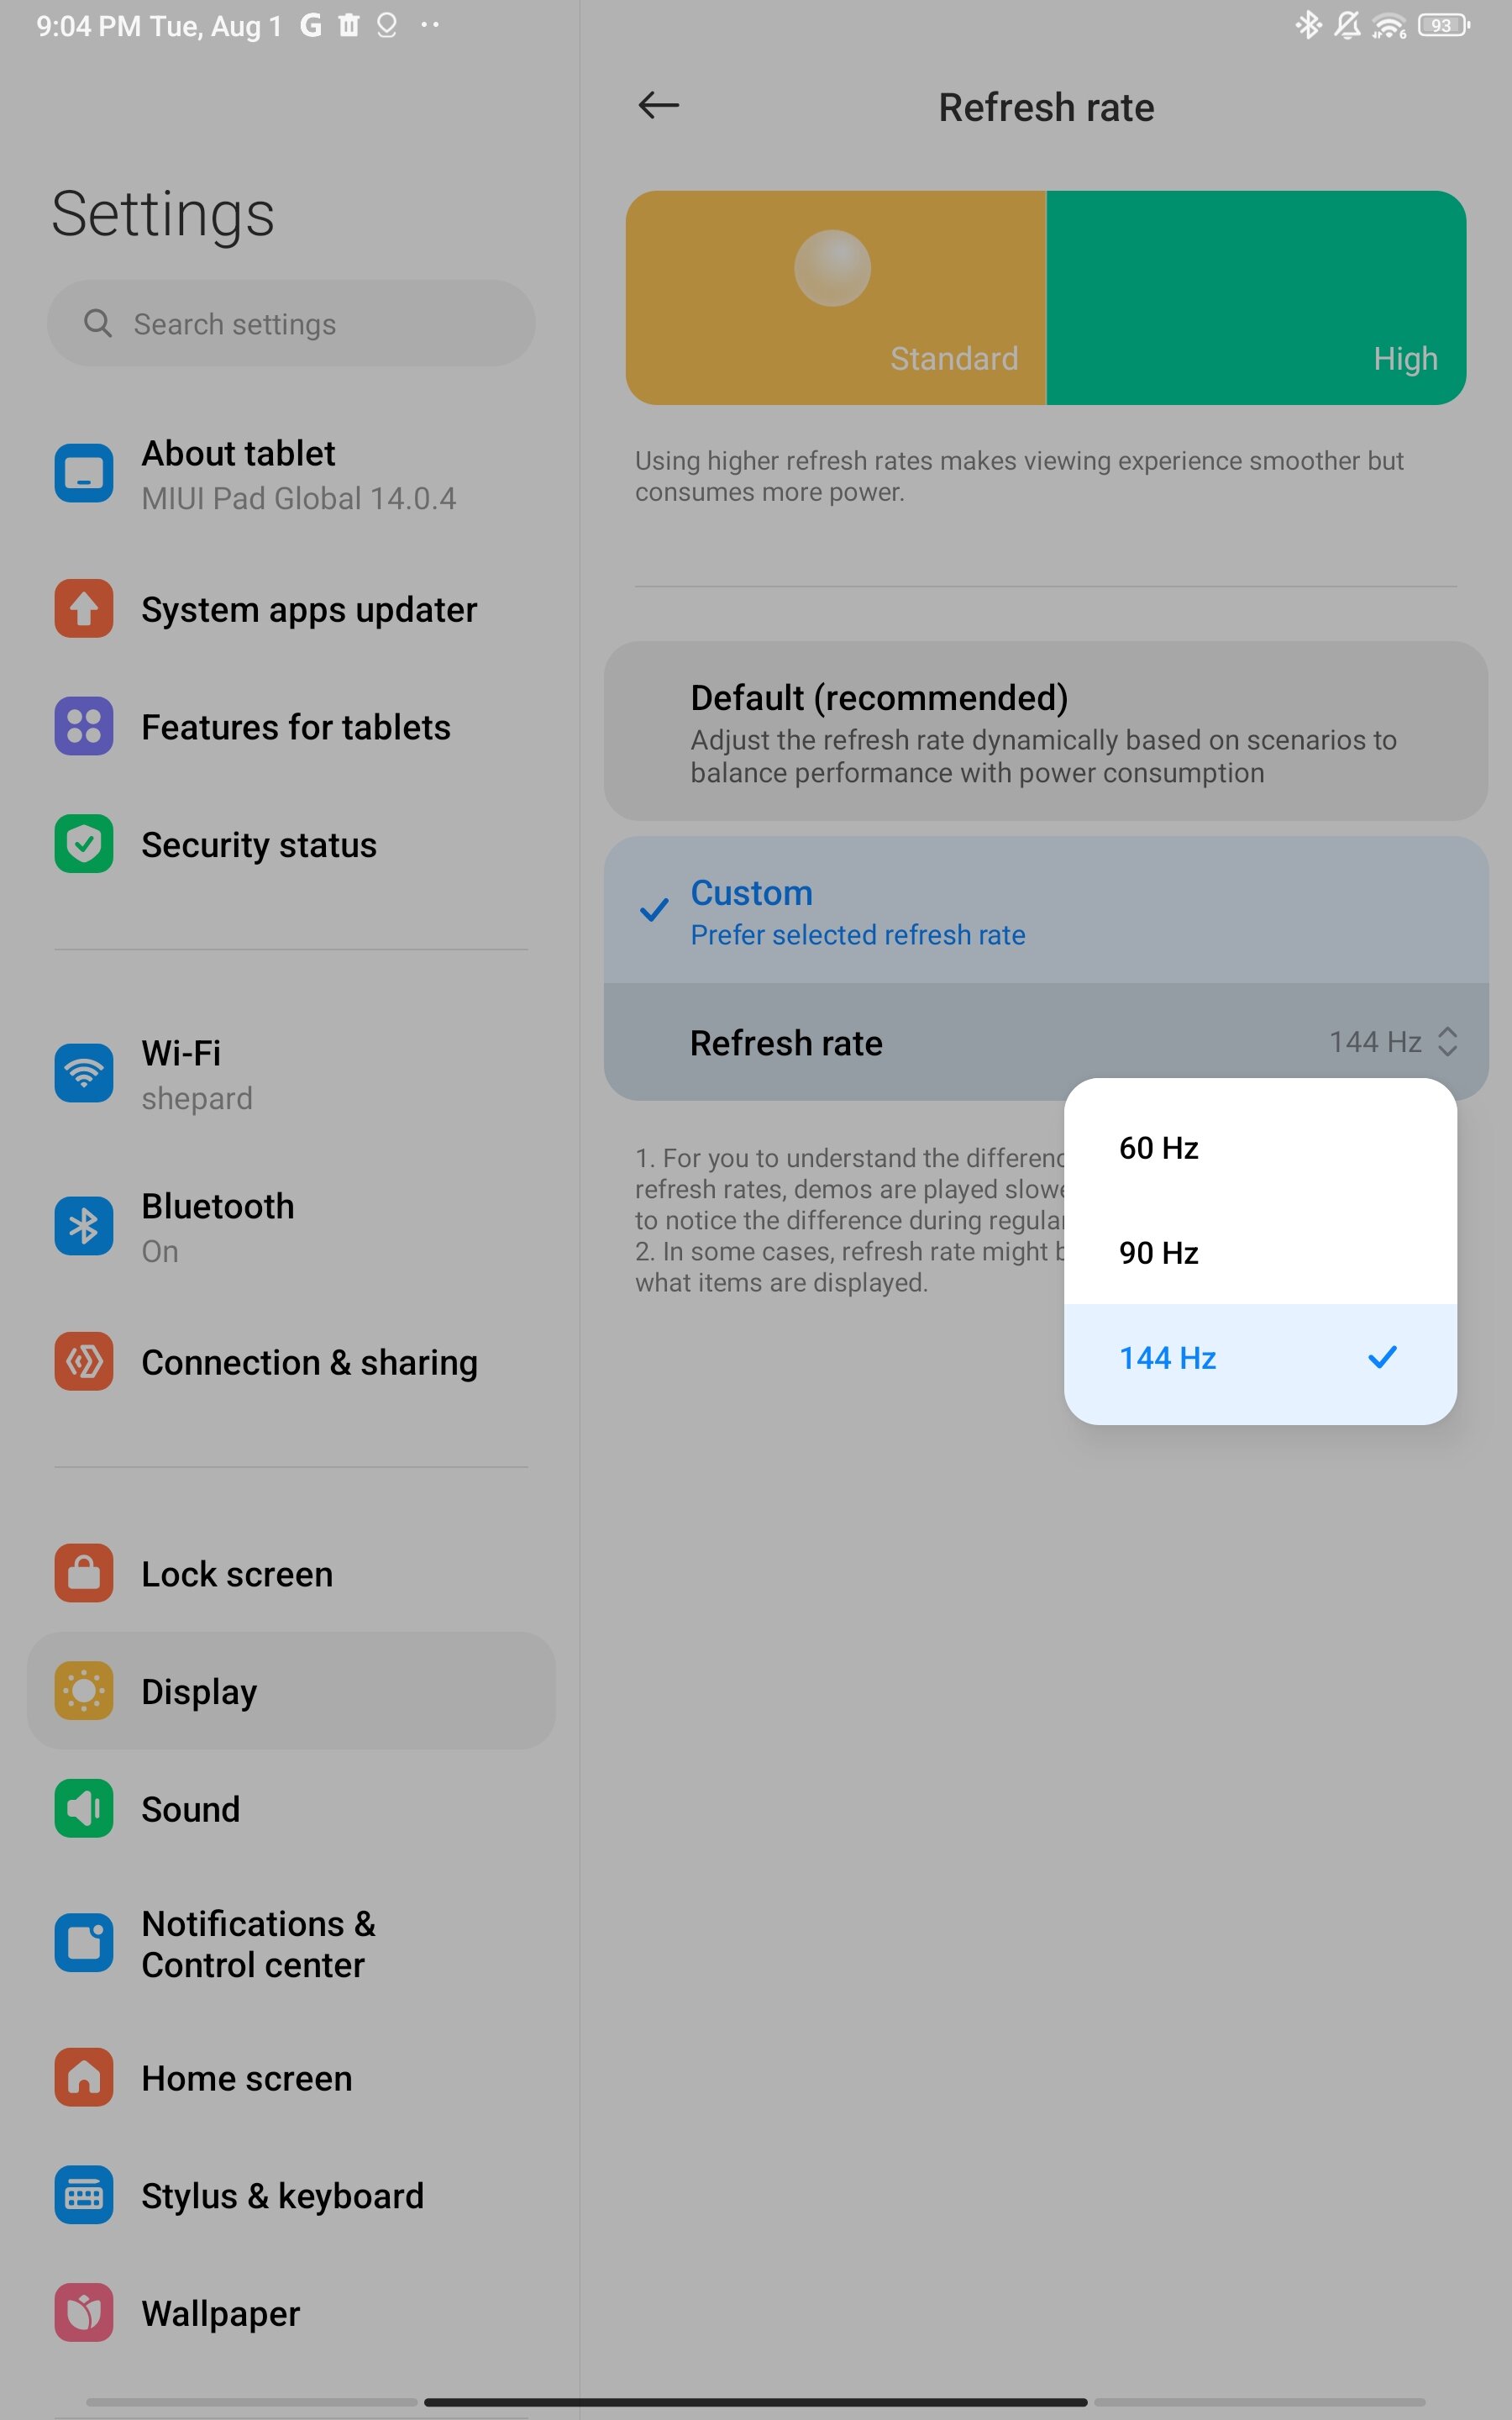Image resolution: width=1512 pixels, height=2420 pixels.
Task: Choose 60 Hz from the list
Action: (1260, 1148)
